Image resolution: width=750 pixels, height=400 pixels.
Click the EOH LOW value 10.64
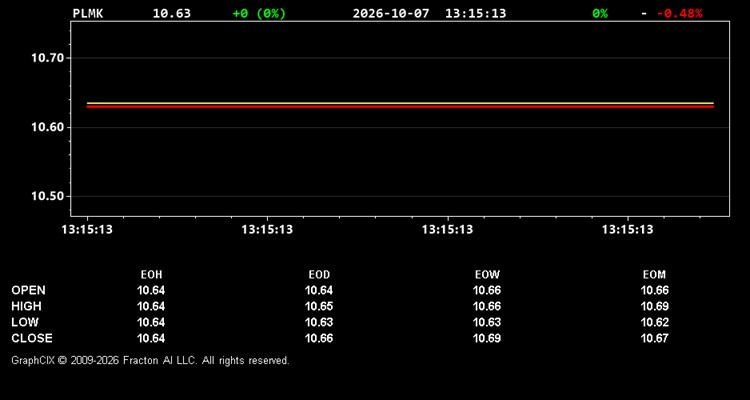pos(151,322)
